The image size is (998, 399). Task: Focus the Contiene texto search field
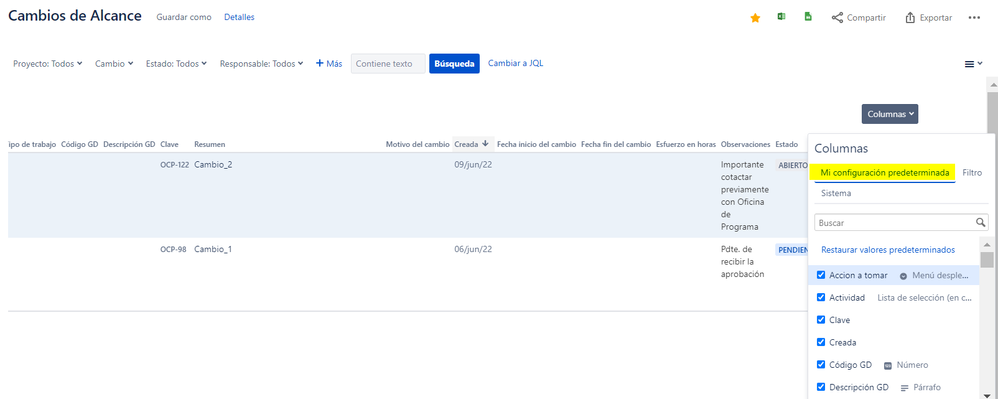tap(388, 64)
